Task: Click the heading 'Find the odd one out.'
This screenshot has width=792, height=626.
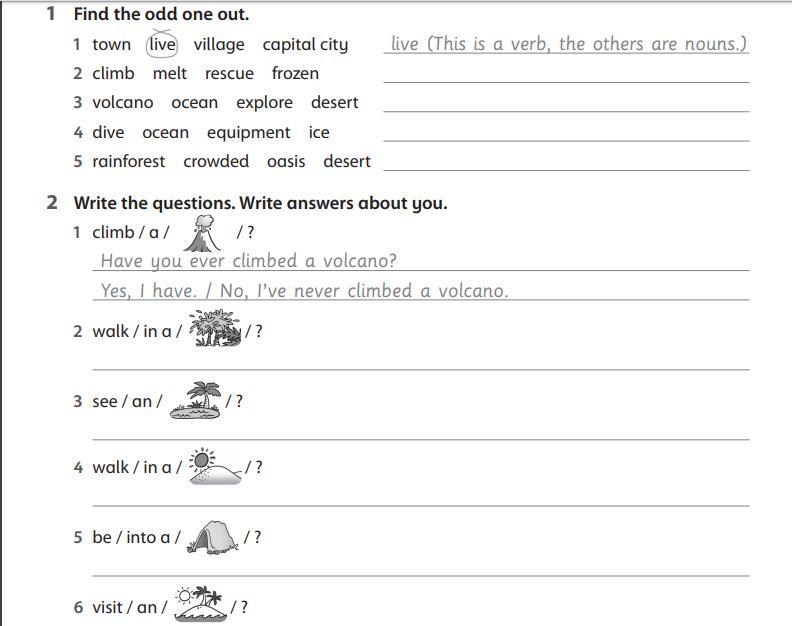Action: tap(161, 14)
